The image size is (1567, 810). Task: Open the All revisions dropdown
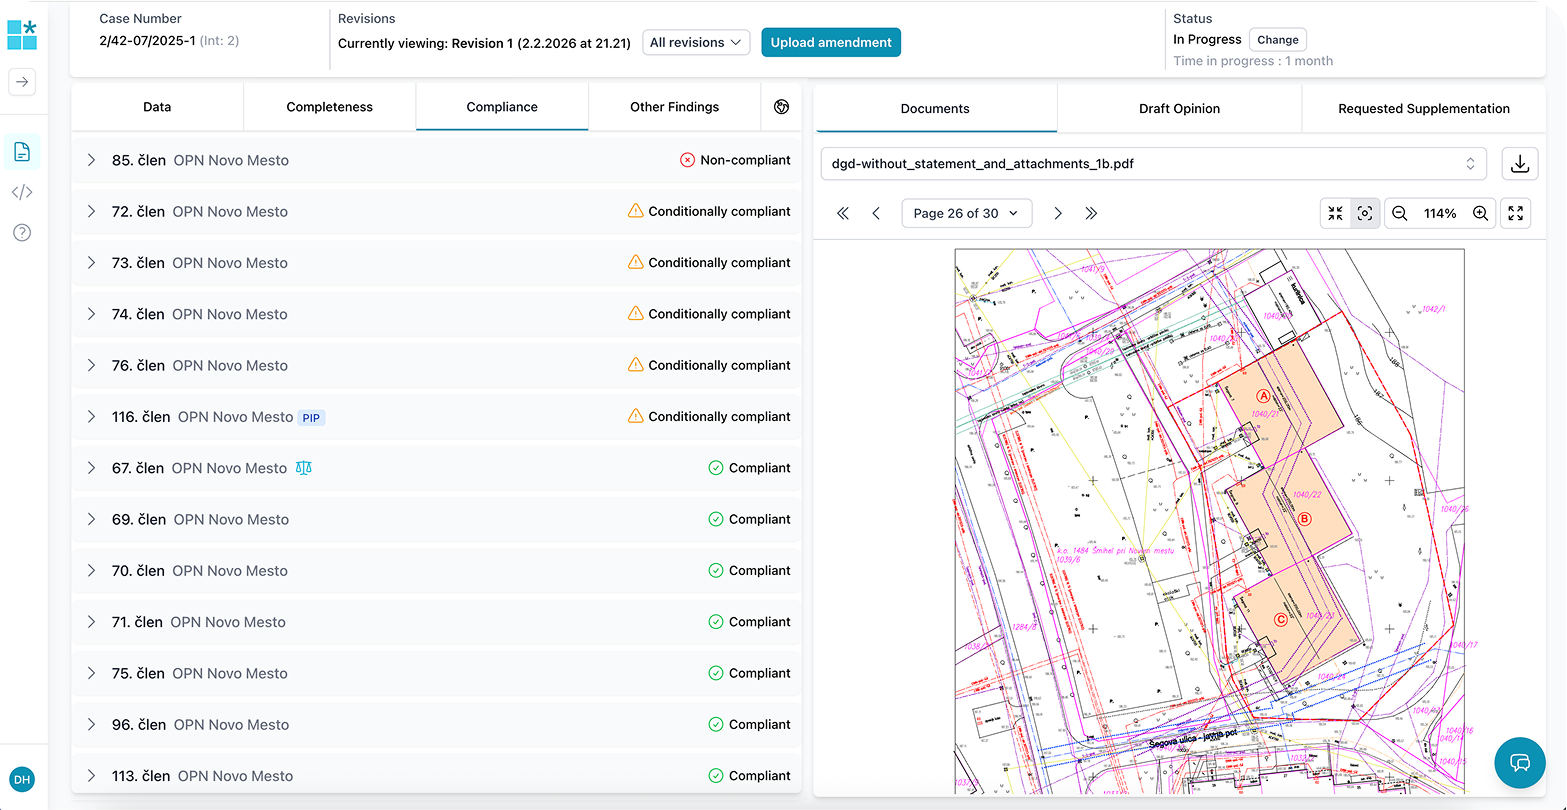click(696, 42)
